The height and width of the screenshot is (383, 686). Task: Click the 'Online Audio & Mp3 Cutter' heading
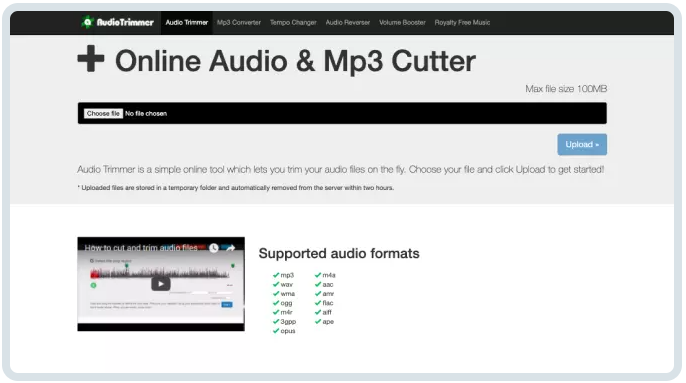295,61
